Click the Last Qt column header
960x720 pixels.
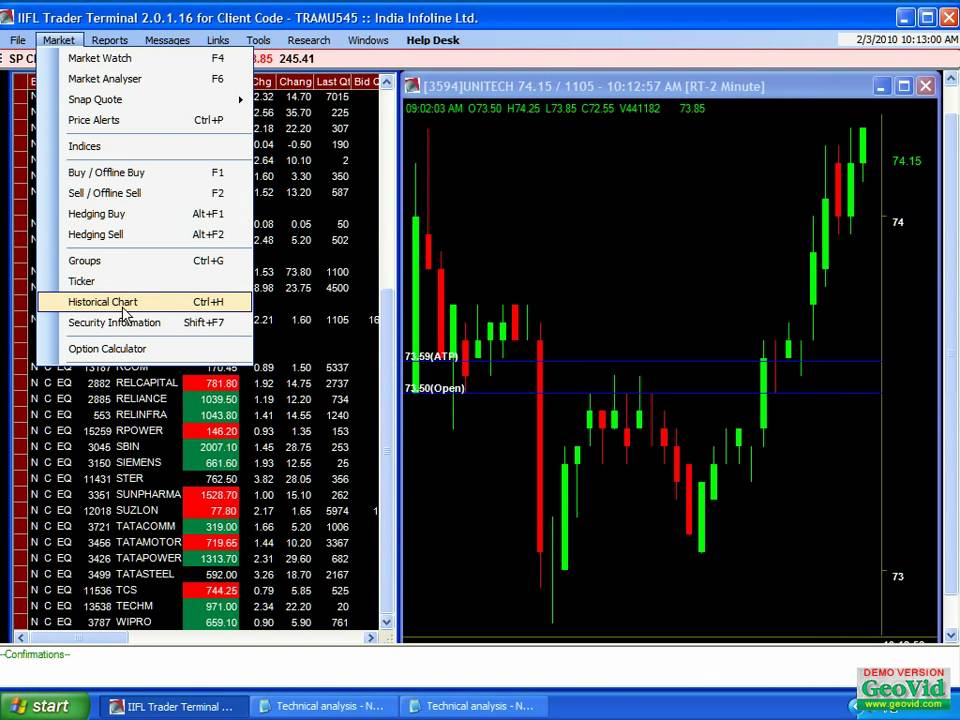pyautogui.click(x=333, y=81)
